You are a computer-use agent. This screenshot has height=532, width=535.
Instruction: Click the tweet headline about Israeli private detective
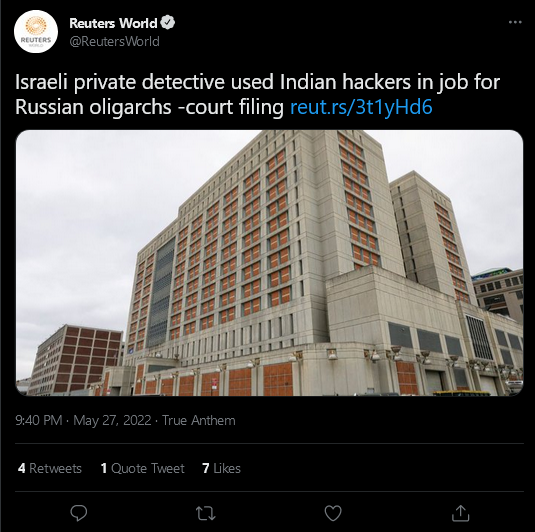tap(258, 95)
